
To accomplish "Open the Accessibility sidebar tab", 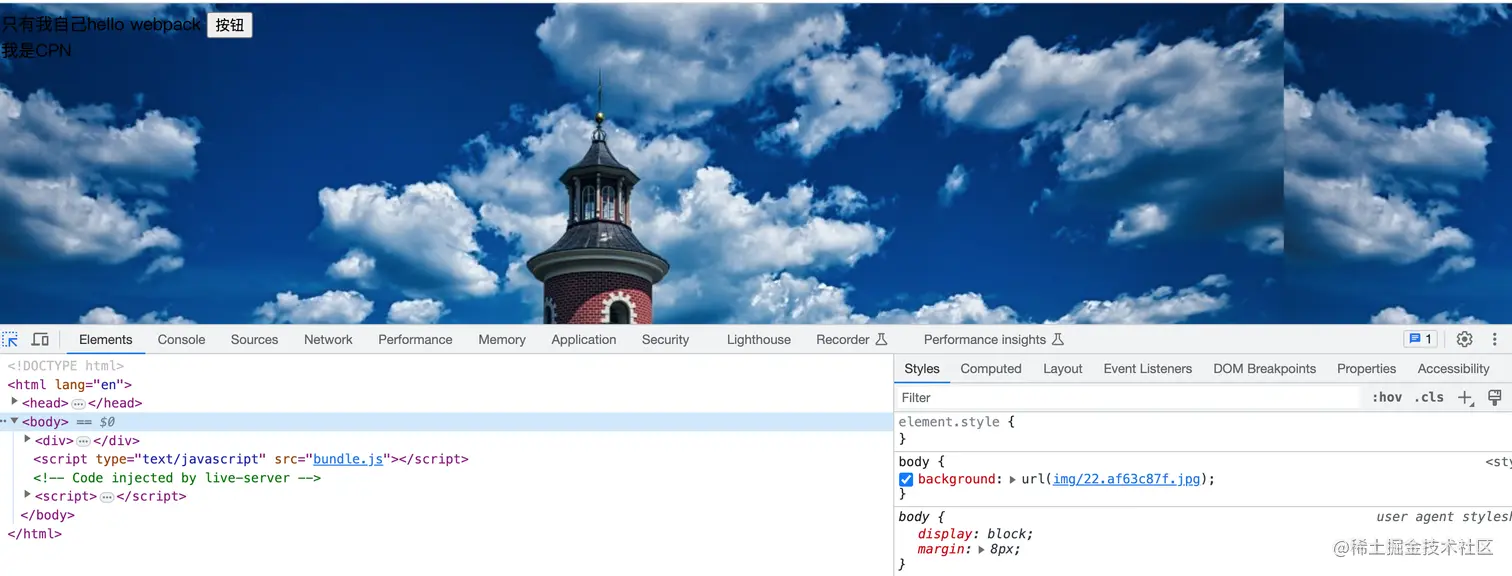I will pos(1454,369).
